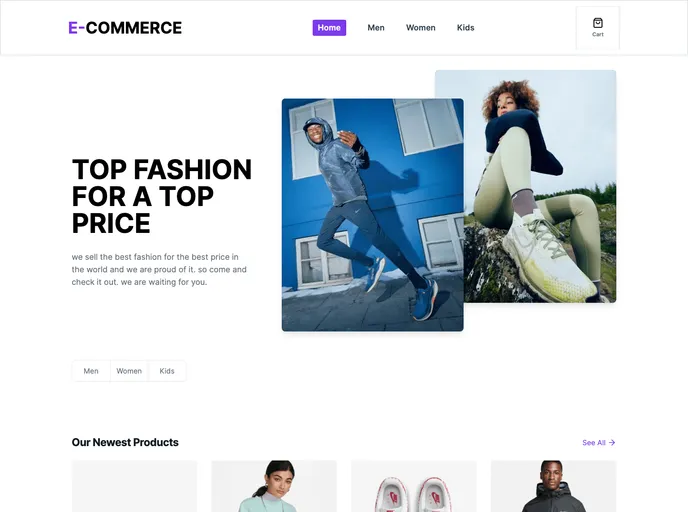The image size is (688, 512).
Task: Open the mint top woman product card
Action: pos(274,486)
